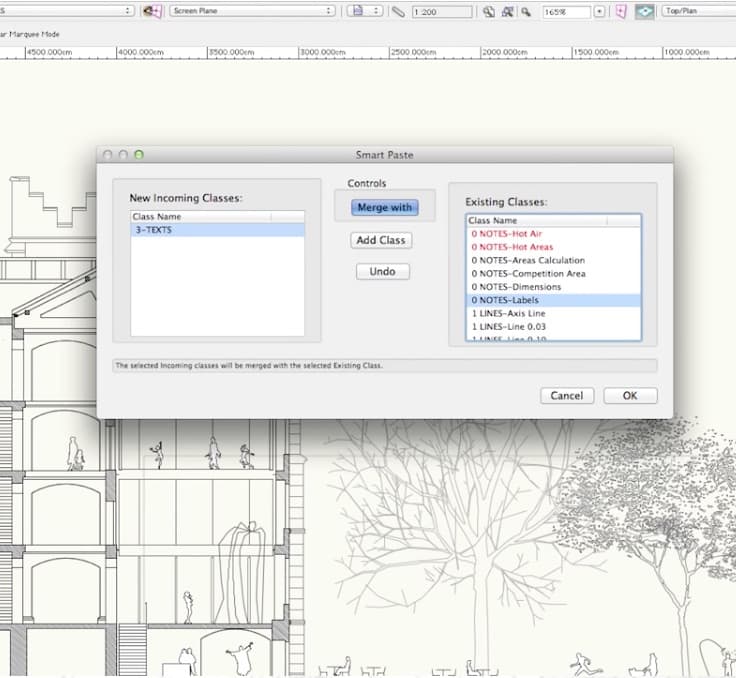
Task: Click the 1:200 layer scale field
Action: (x=442, y=12)
